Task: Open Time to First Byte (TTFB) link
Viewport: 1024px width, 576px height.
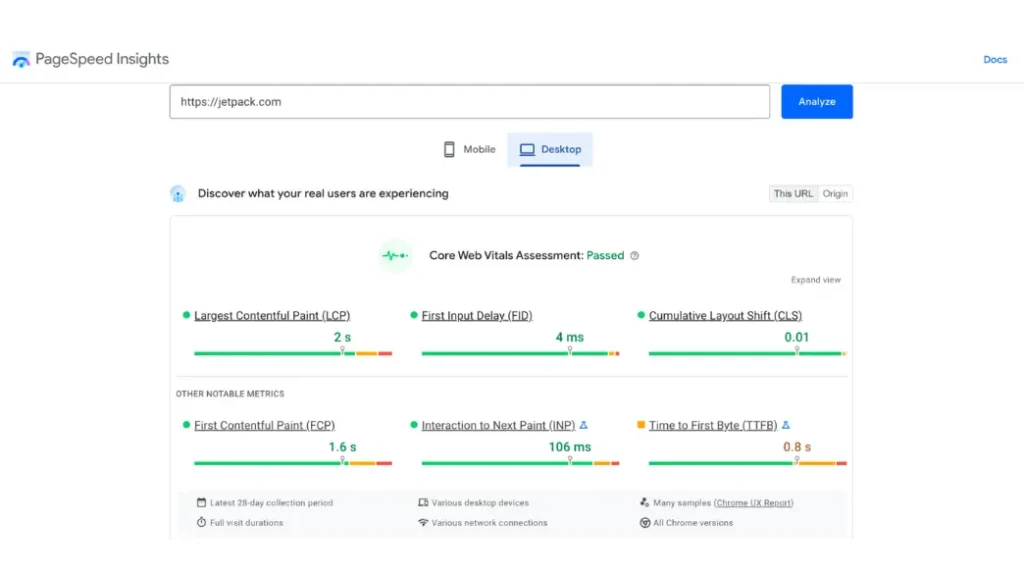Action: 712,425
